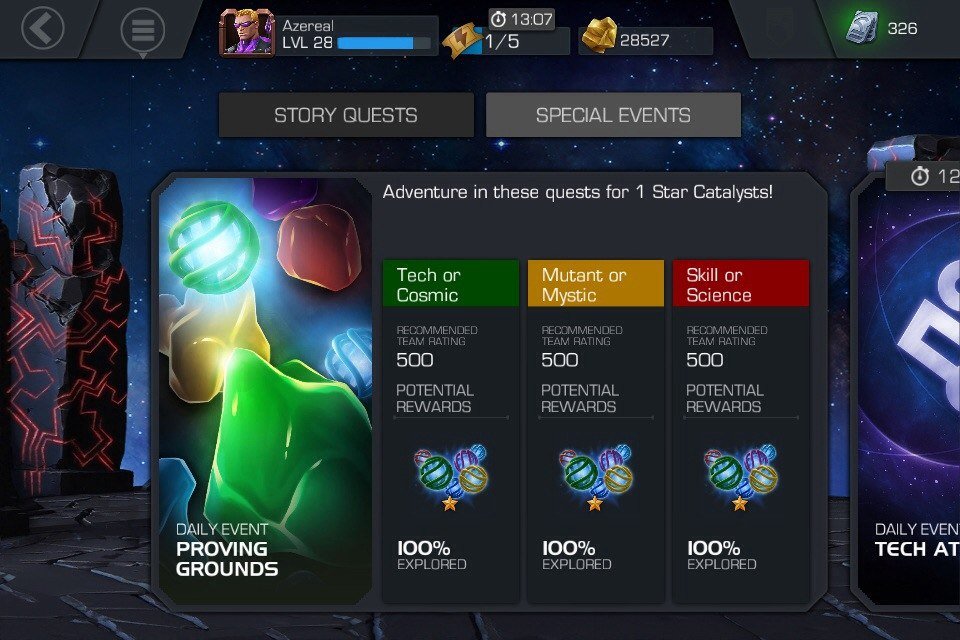
Task: Click the energy ticket icon
Action: click(x=463, y=40)
